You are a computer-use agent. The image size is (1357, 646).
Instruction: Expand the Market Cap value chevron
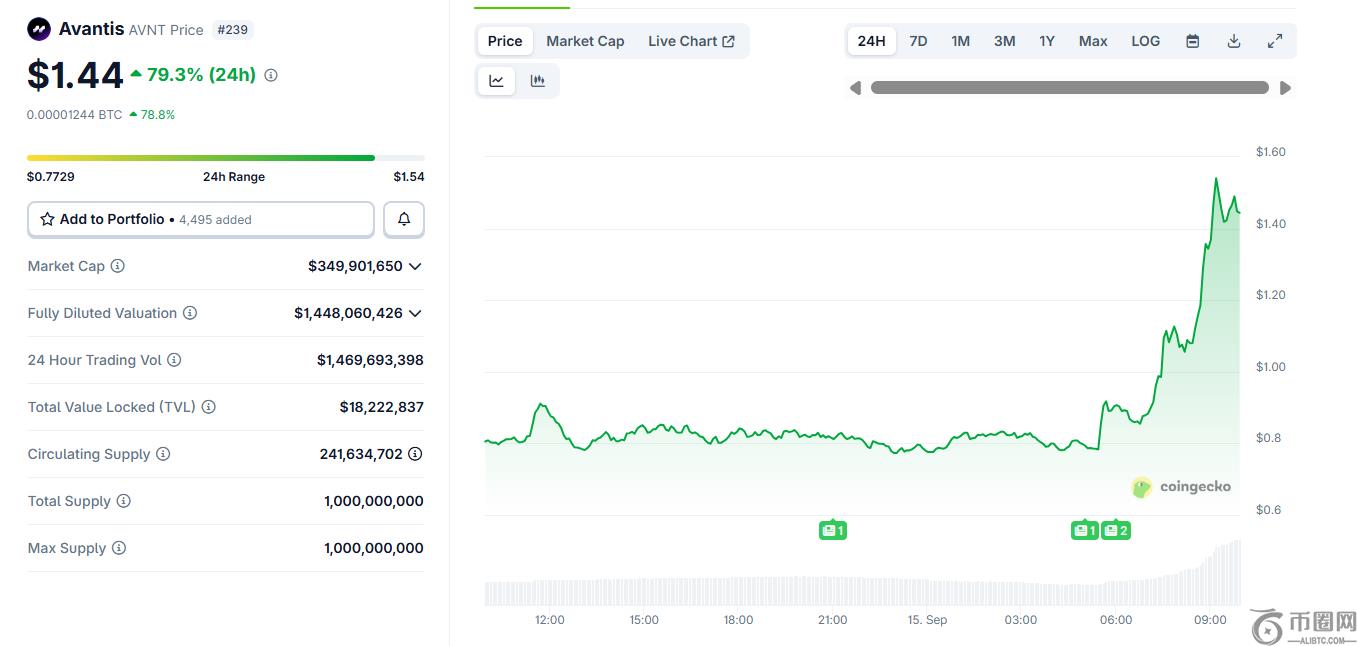(415, 266)
